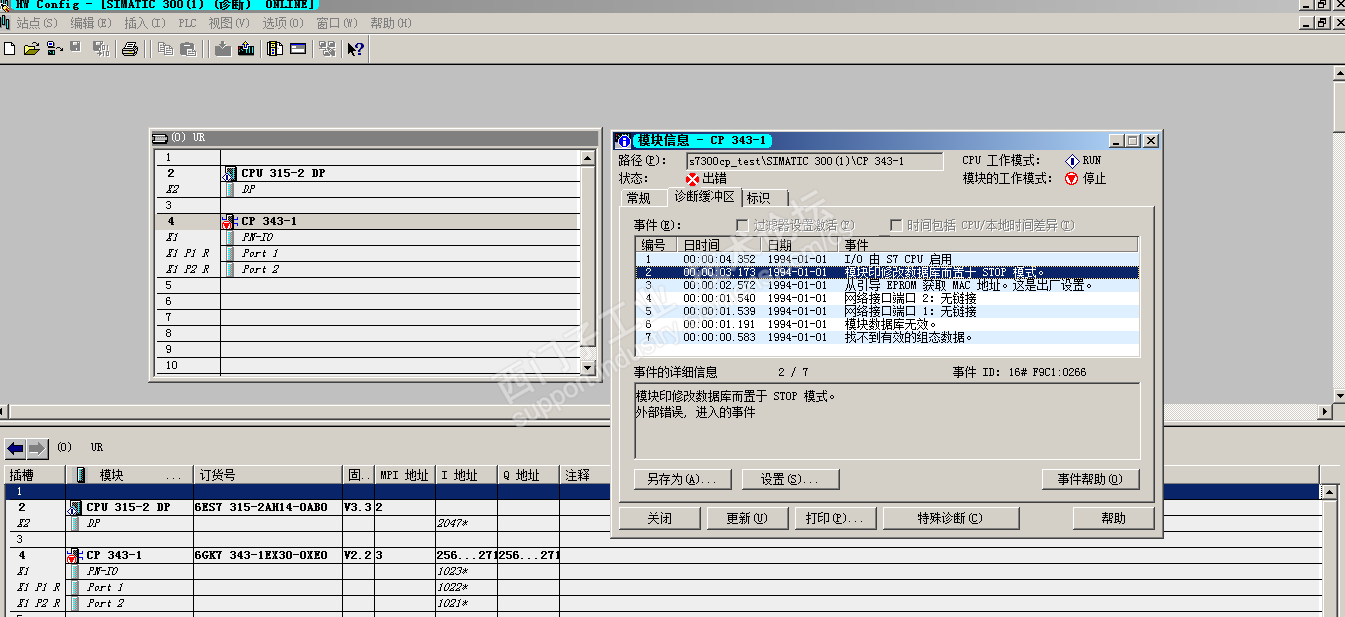Image resolution: width=1345 pixels, height=617 pixels.
Task: Open the 帮助(H) menu
Action: click(391, 22)
